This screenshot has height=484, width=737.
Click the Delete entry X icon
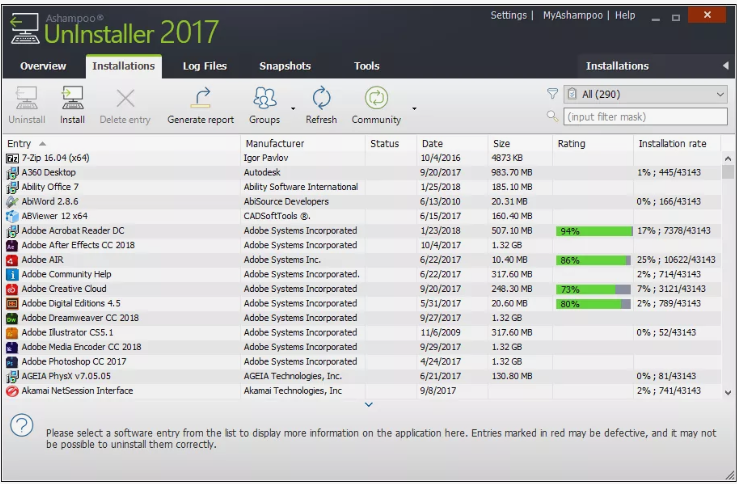tap(125, 99)
